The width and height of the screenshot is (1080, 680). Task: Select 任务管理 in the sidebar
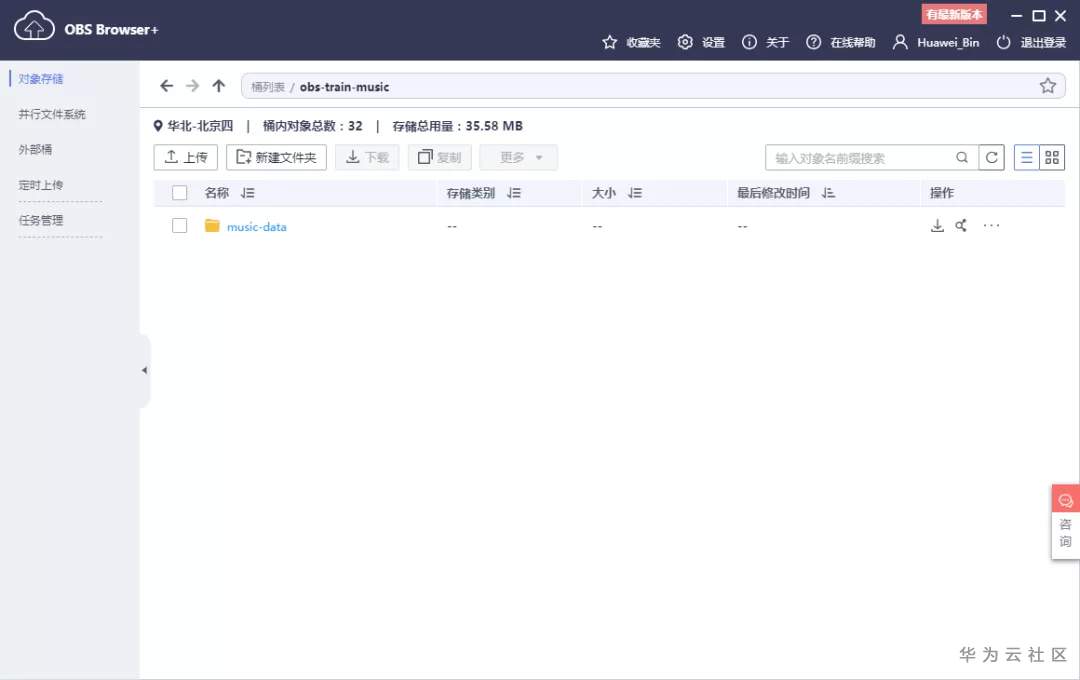[41, 220]
